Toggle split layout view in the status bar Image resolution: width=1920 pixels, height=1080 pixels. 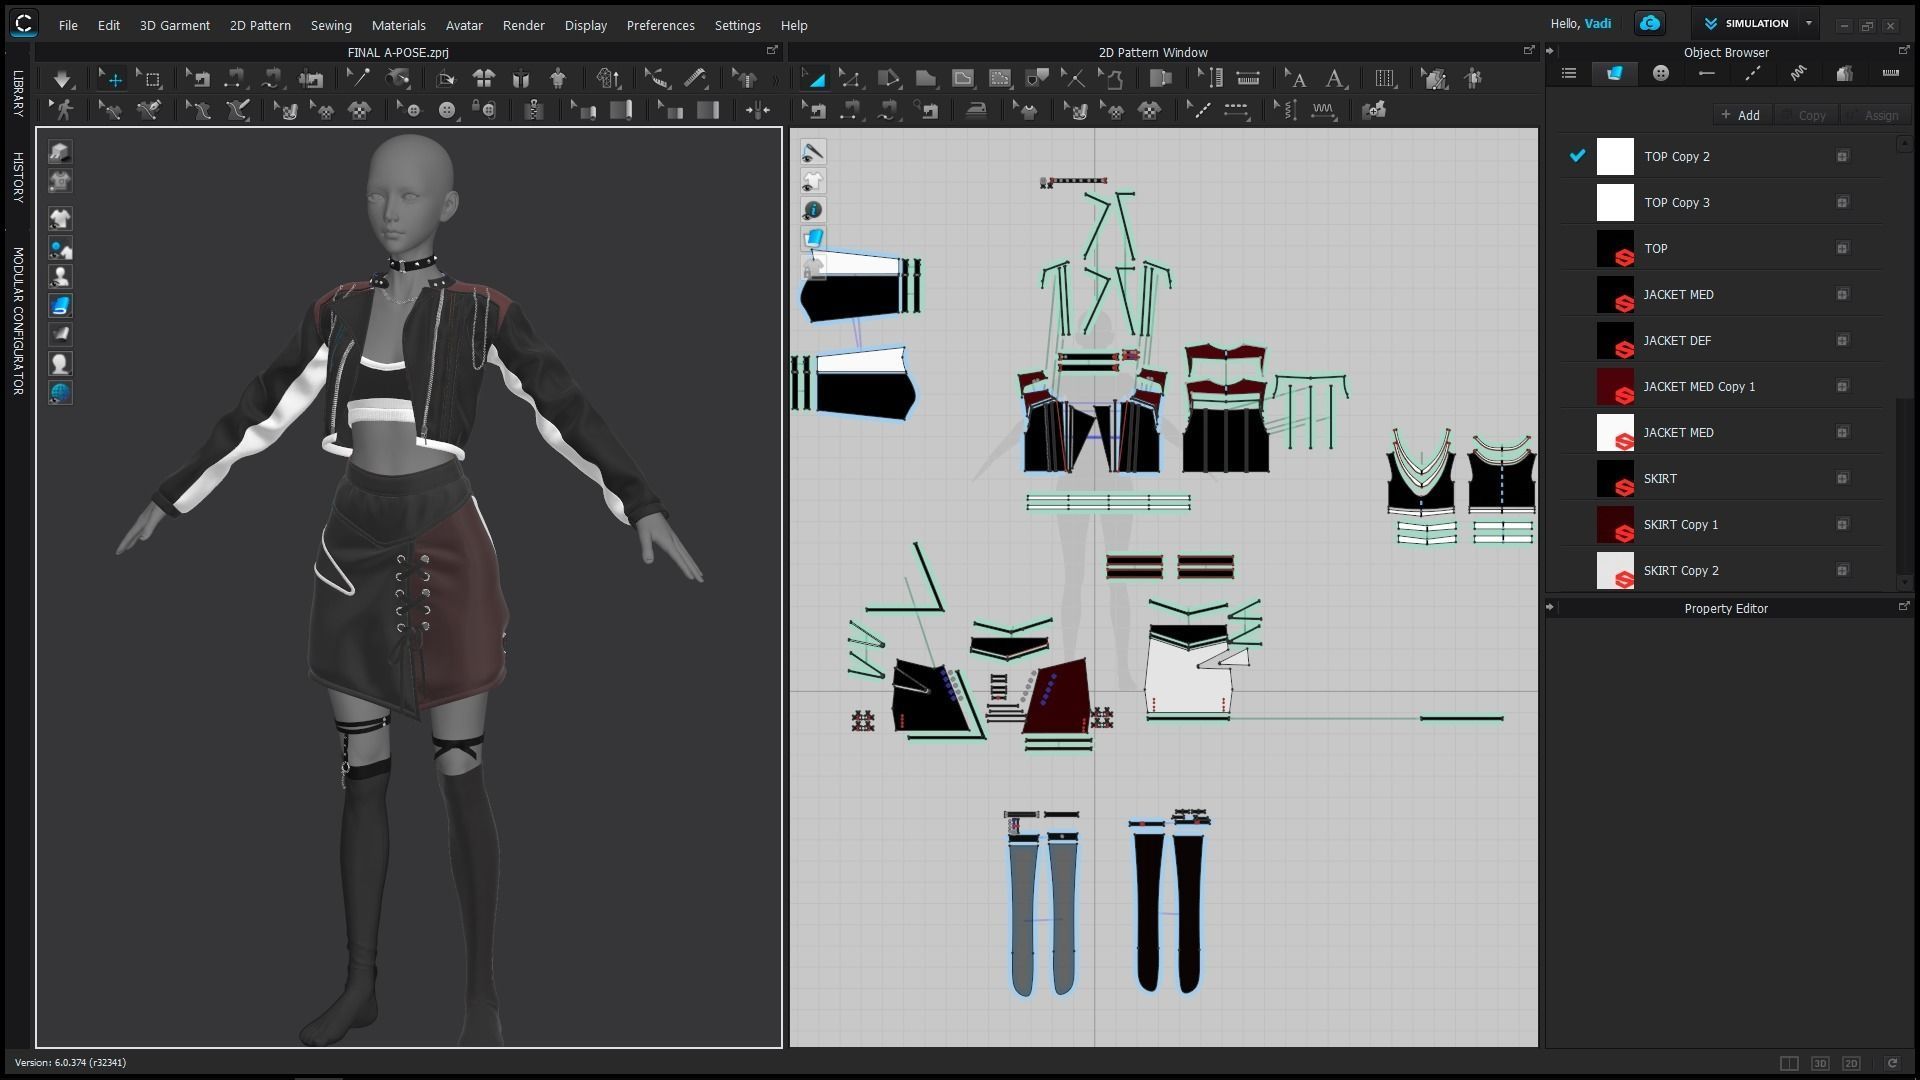[x=1789, y=1063]
